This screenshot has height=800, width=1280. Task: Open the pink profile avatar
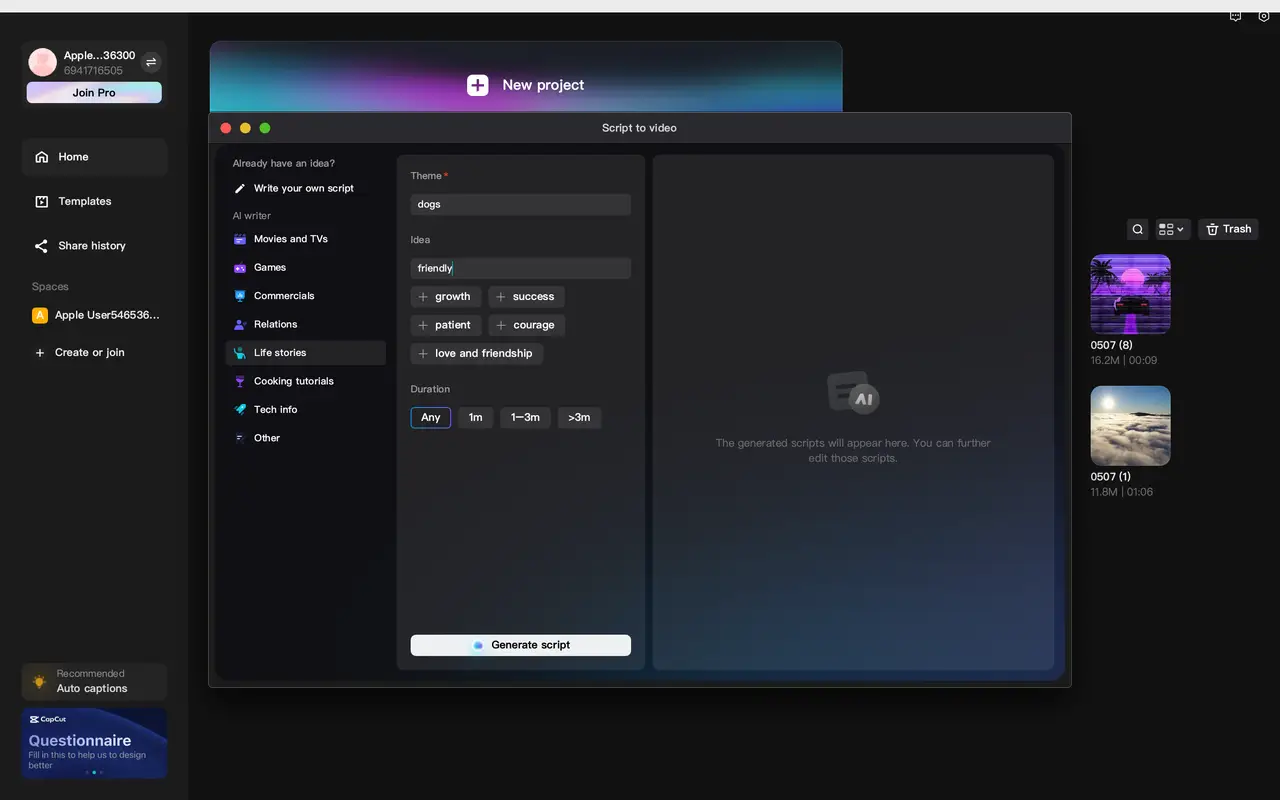point(43,62)
